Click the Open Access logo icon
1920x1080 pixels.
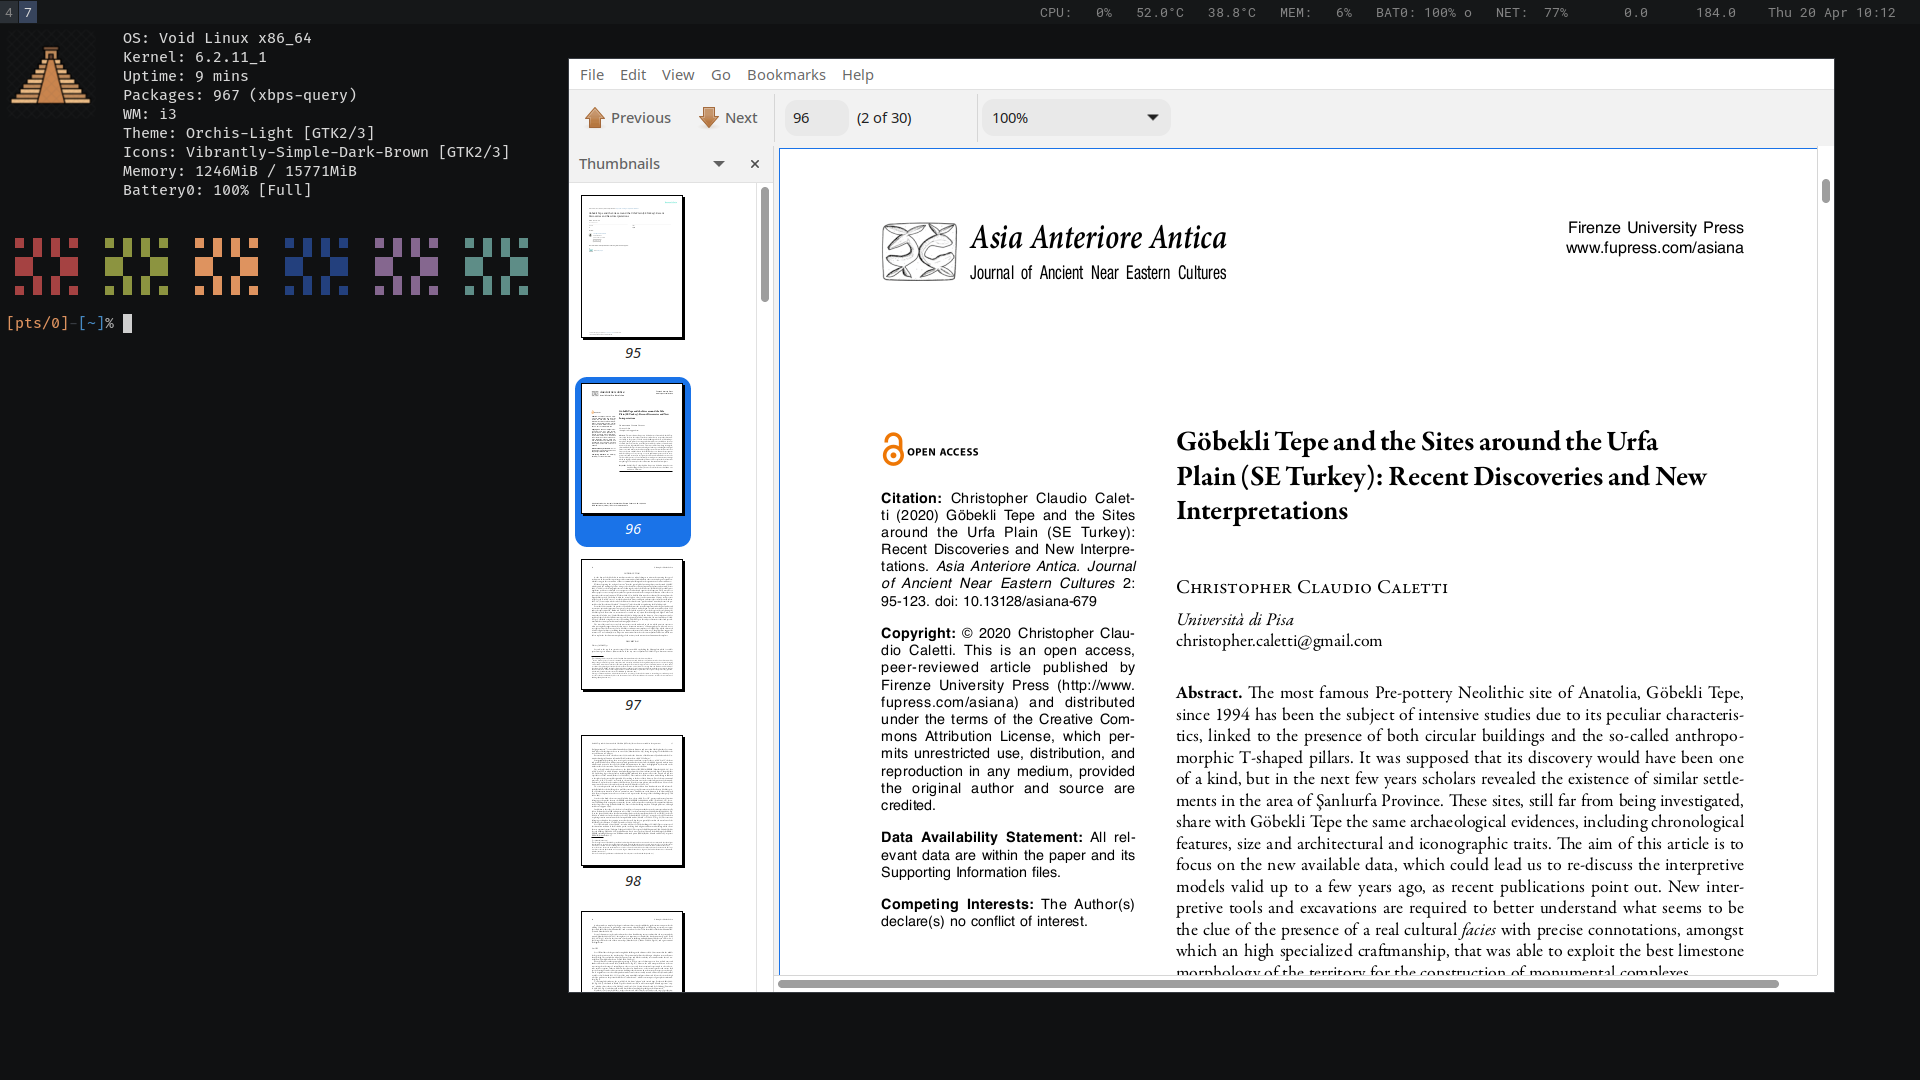pos(893,450)
